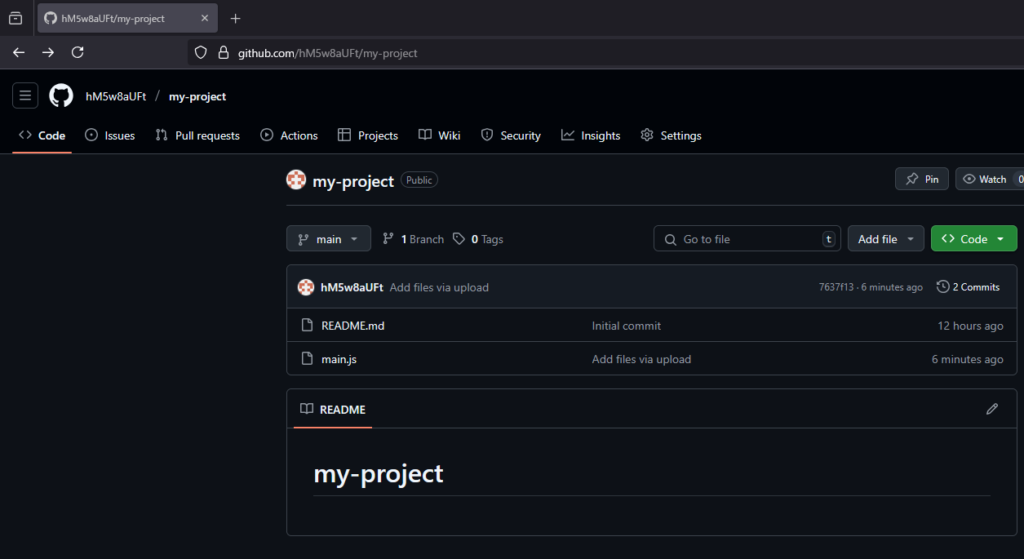Reload the page using browser refresh icon
Viewport: 1024px width, 559px height.
pos(77,53)
